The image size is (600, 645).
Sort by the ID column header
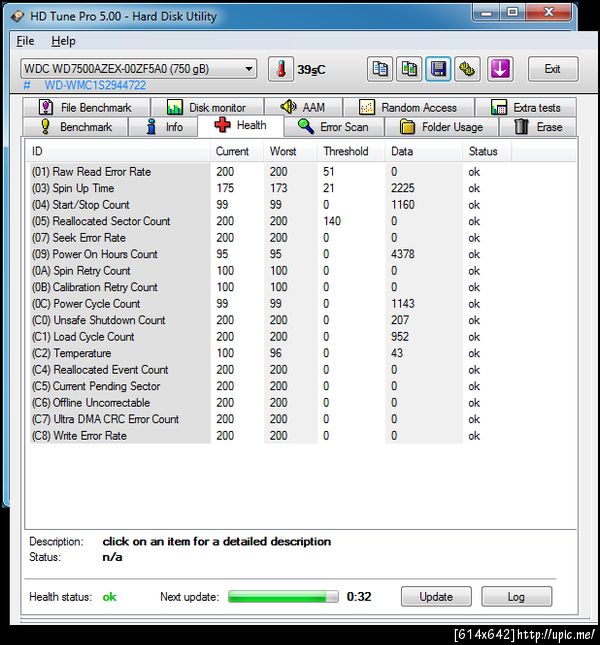pos(118,151)
